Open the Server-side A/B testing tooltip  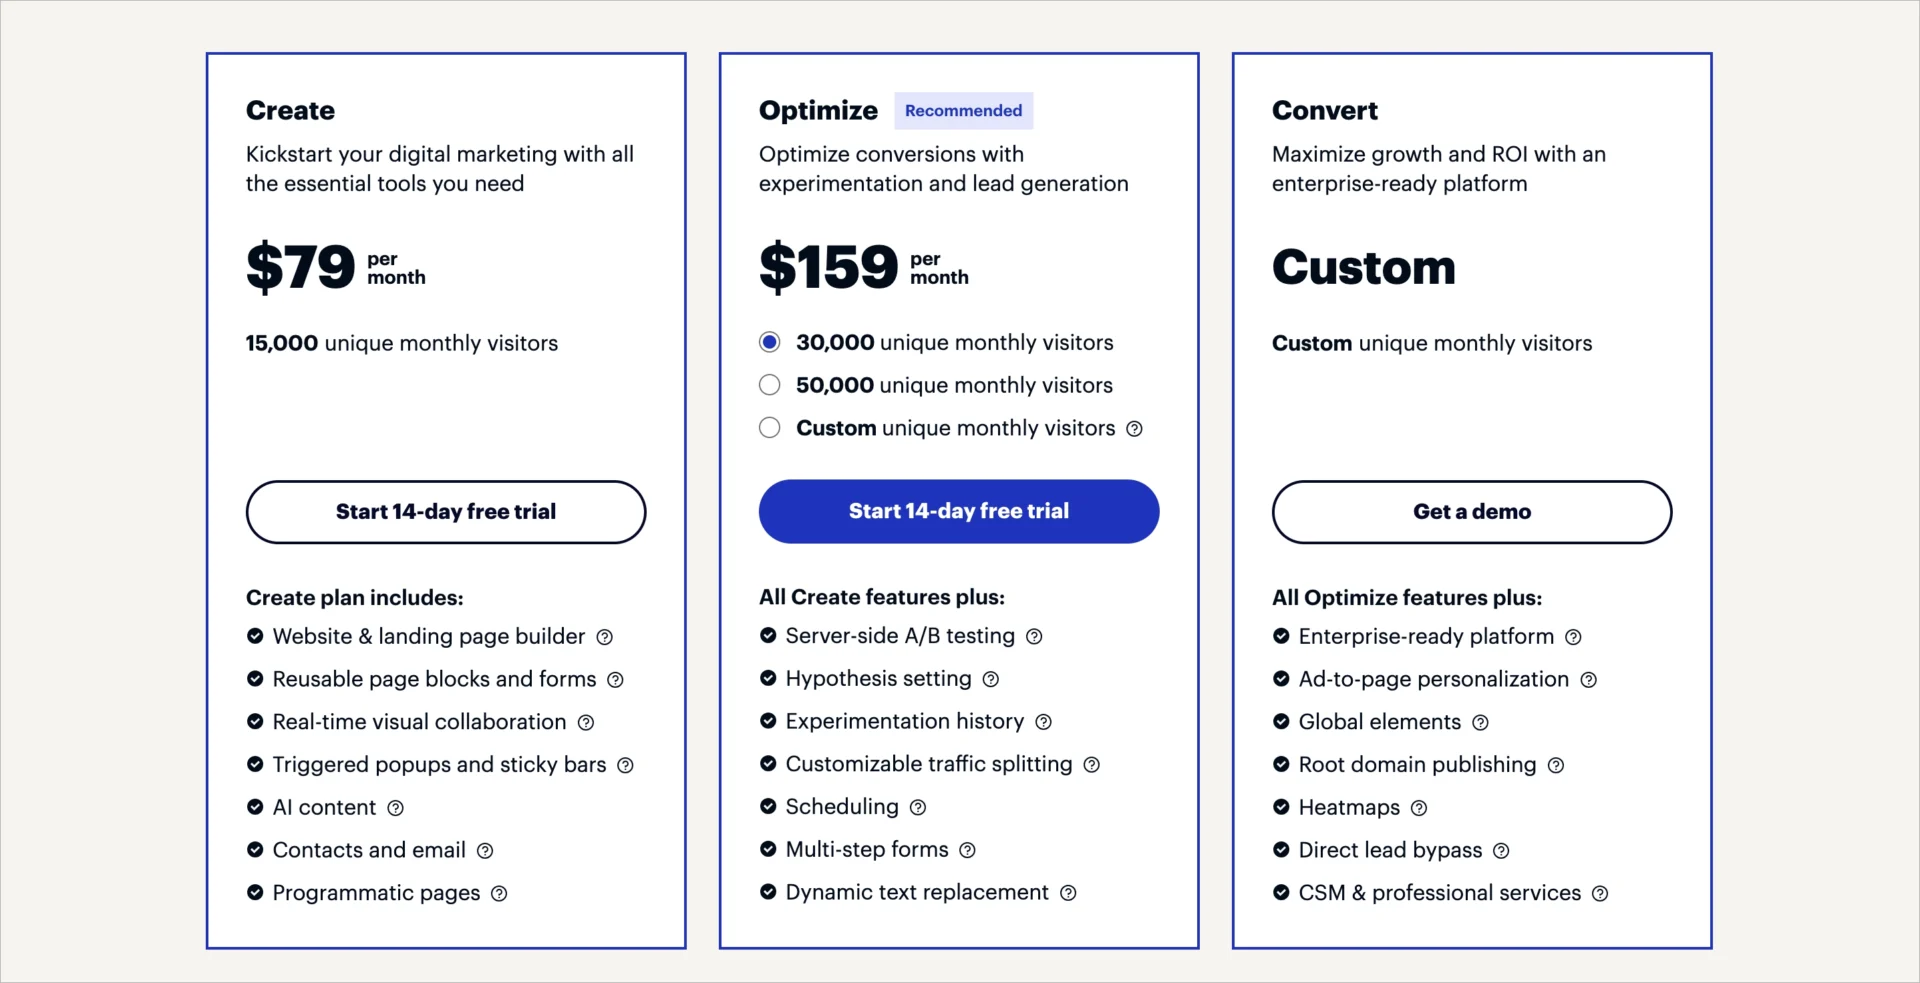coord(1035,636)
